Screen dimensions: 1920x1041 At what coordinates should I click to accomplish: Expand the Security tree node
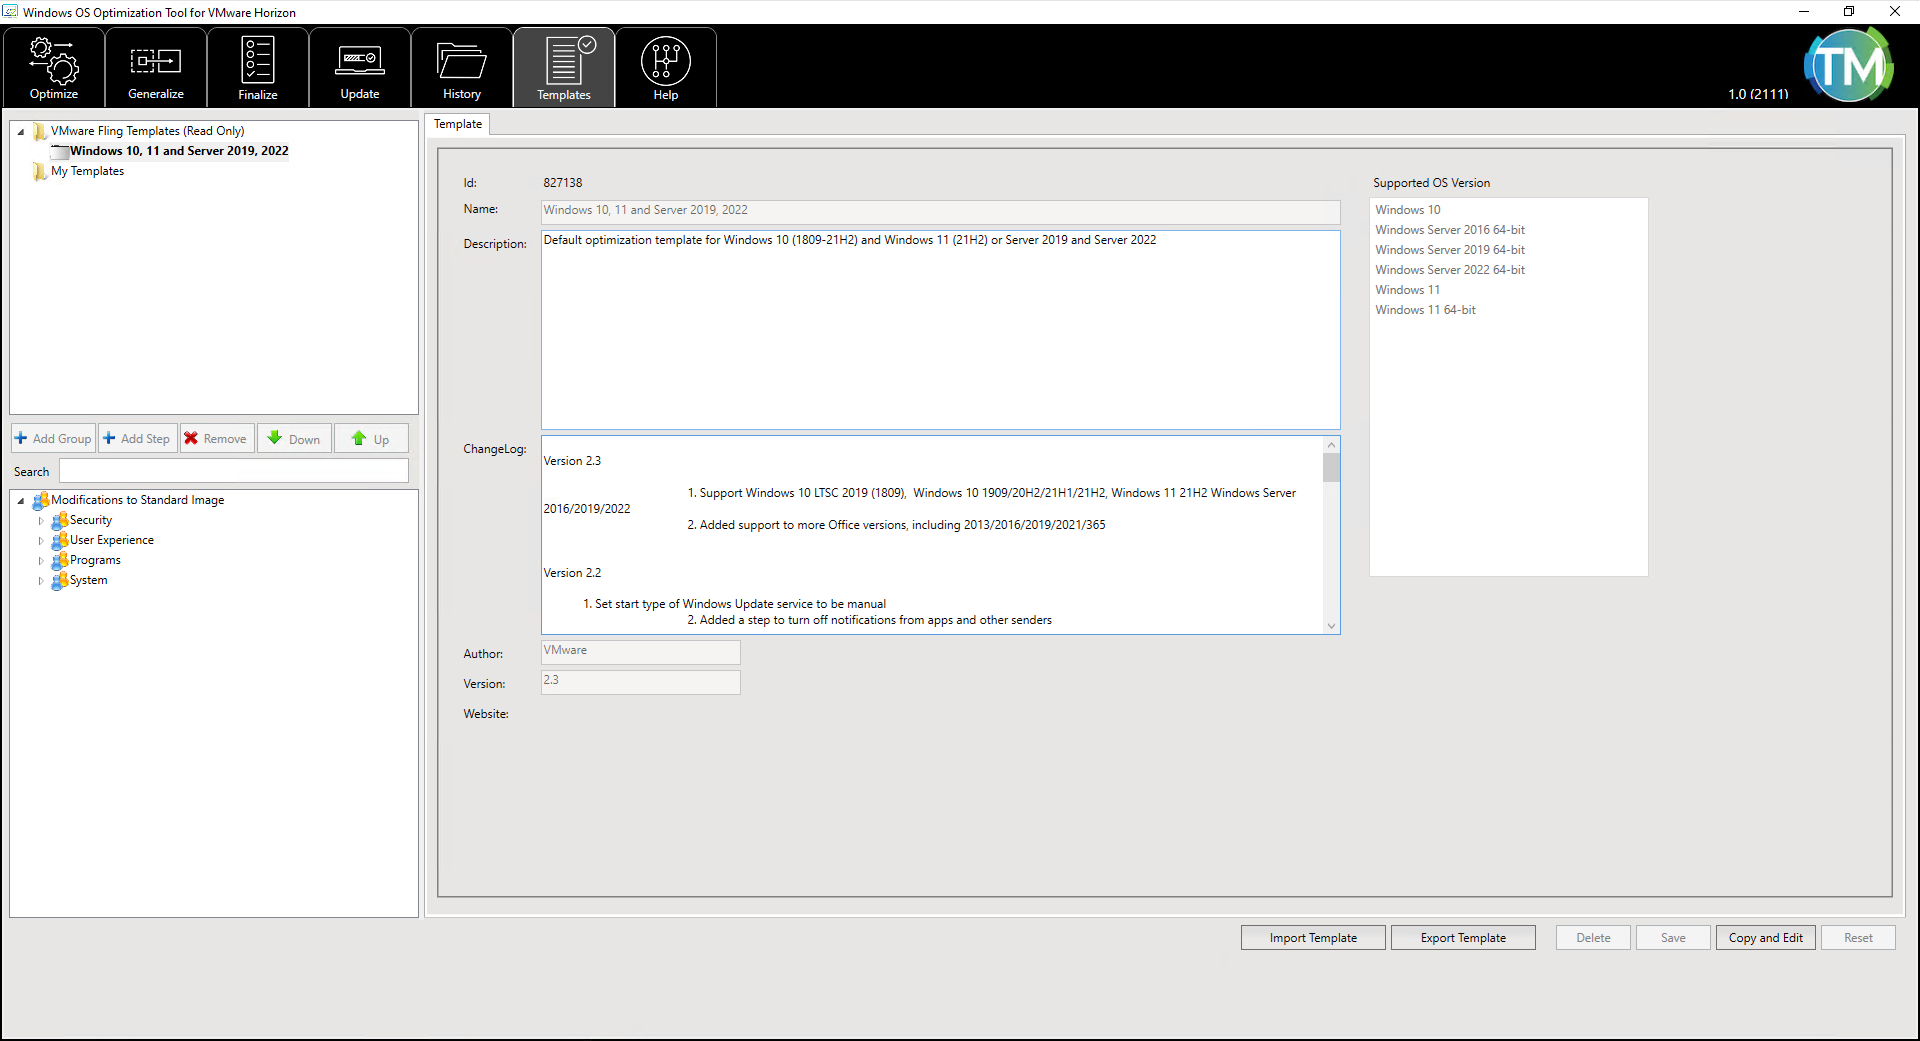click(x=41, y=520)
